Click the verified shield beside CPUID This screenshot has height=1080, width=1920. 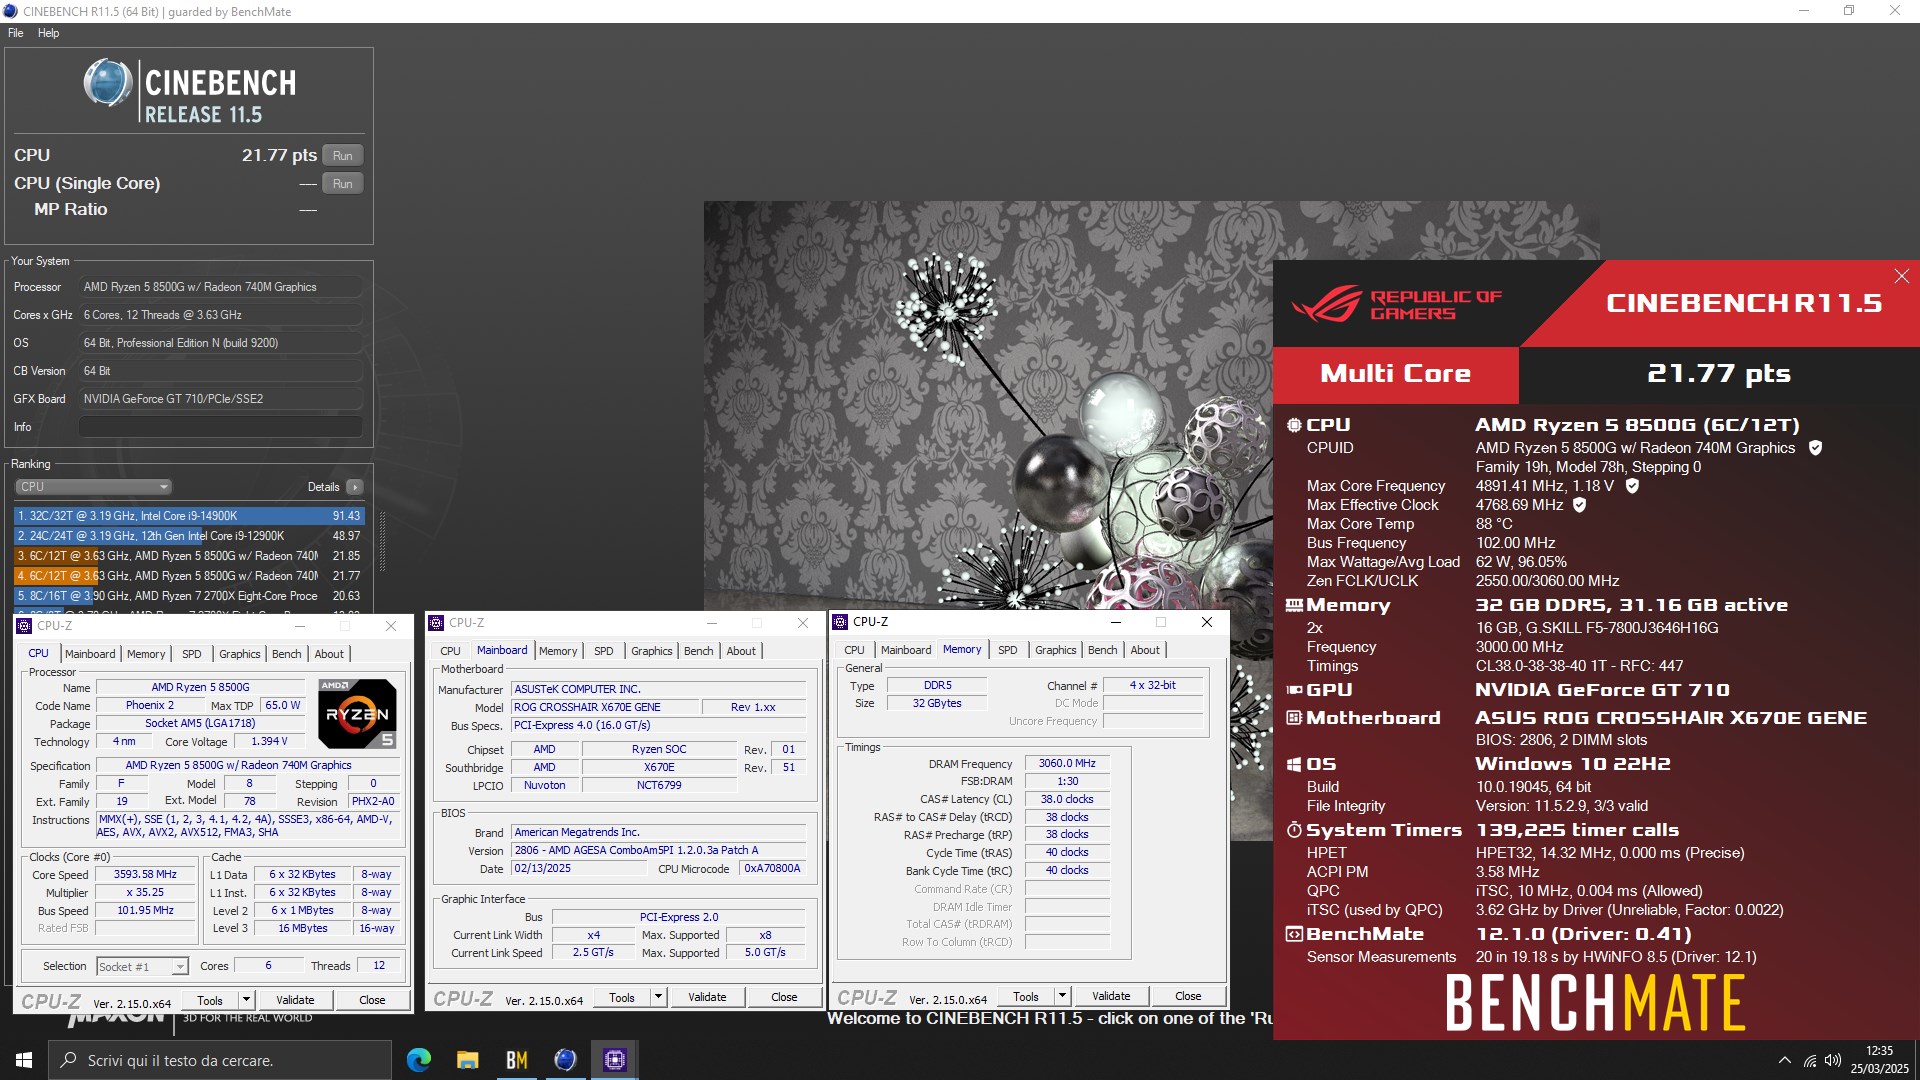tap(1815, 448)
